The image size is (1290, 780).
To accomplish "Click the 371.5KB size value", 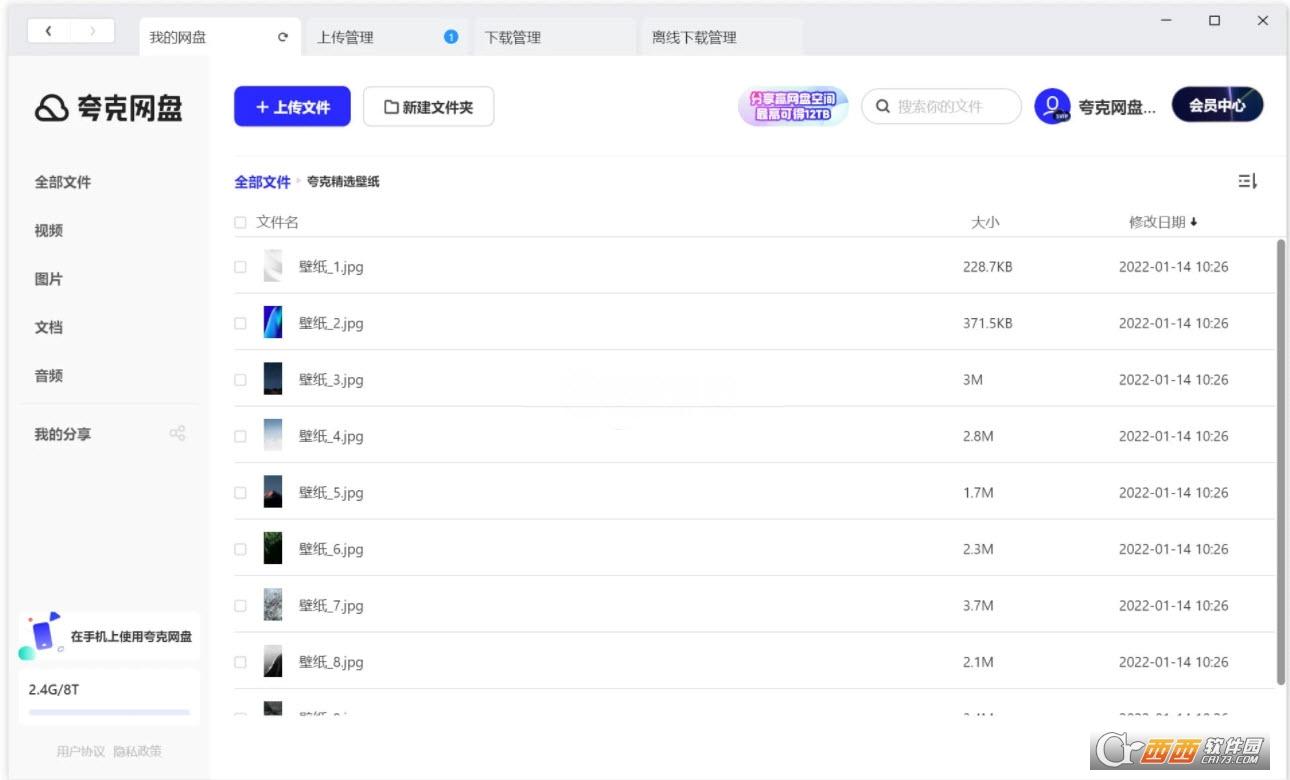I will (x=987, y=323).
